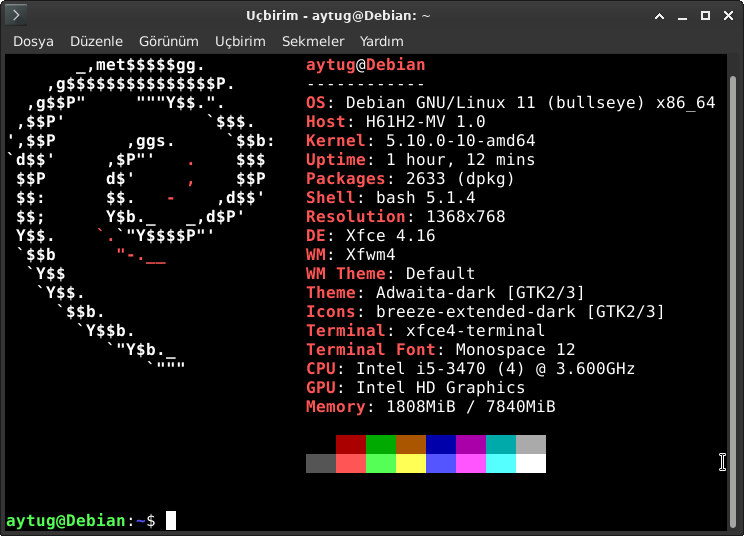The width and height of the screenshot is (744, 536).
Task: Click the light gray color block
Action: click(531, 444)
